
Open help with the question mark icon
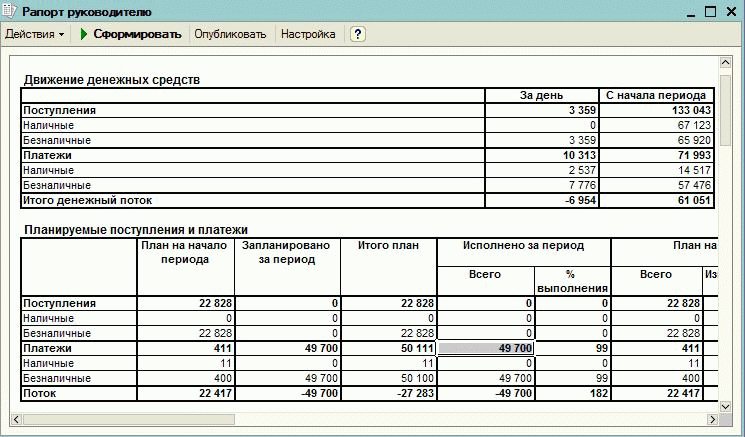tap(358, 34)
